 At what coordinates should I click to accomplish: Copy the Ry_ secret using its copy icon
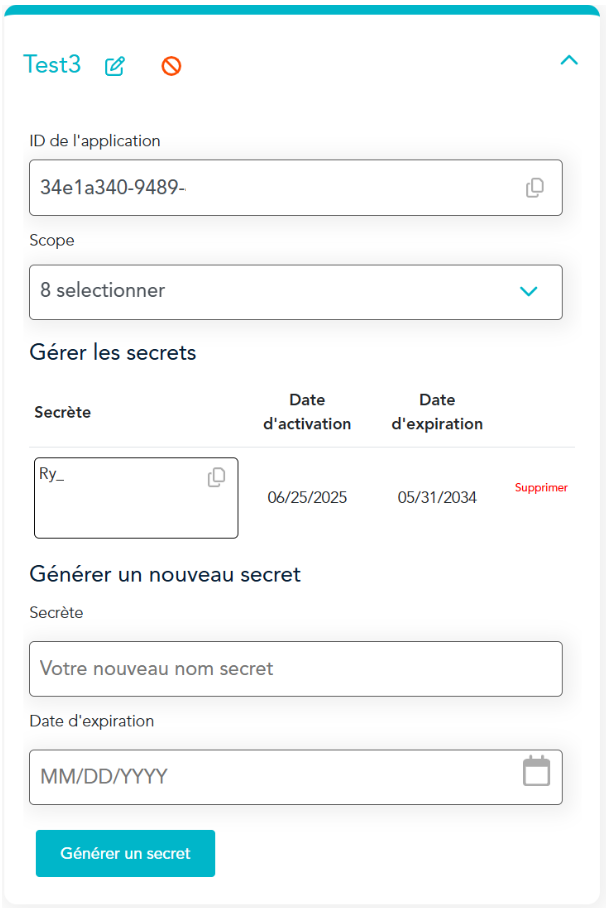pyautogui.click(x=216, y=478)
